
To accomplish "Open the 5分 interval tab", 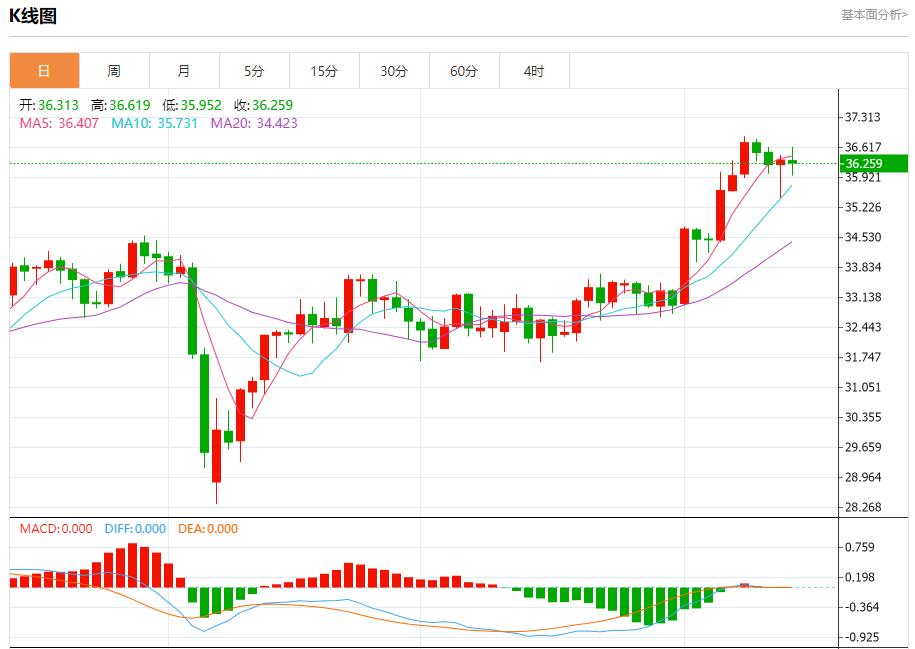I will tap(254, 71).
